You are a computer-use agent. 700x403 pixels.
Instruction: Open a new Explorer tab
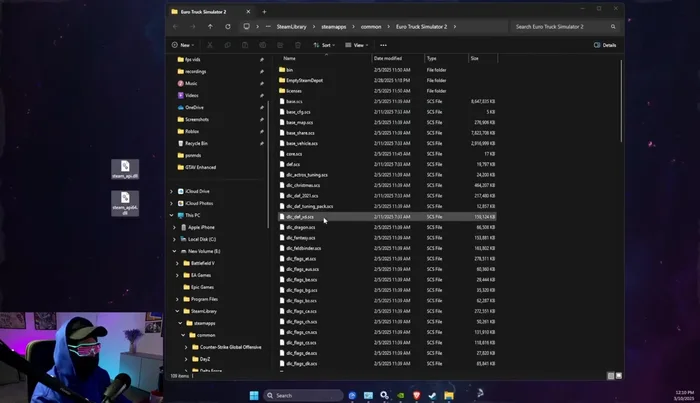click(264, 12)
